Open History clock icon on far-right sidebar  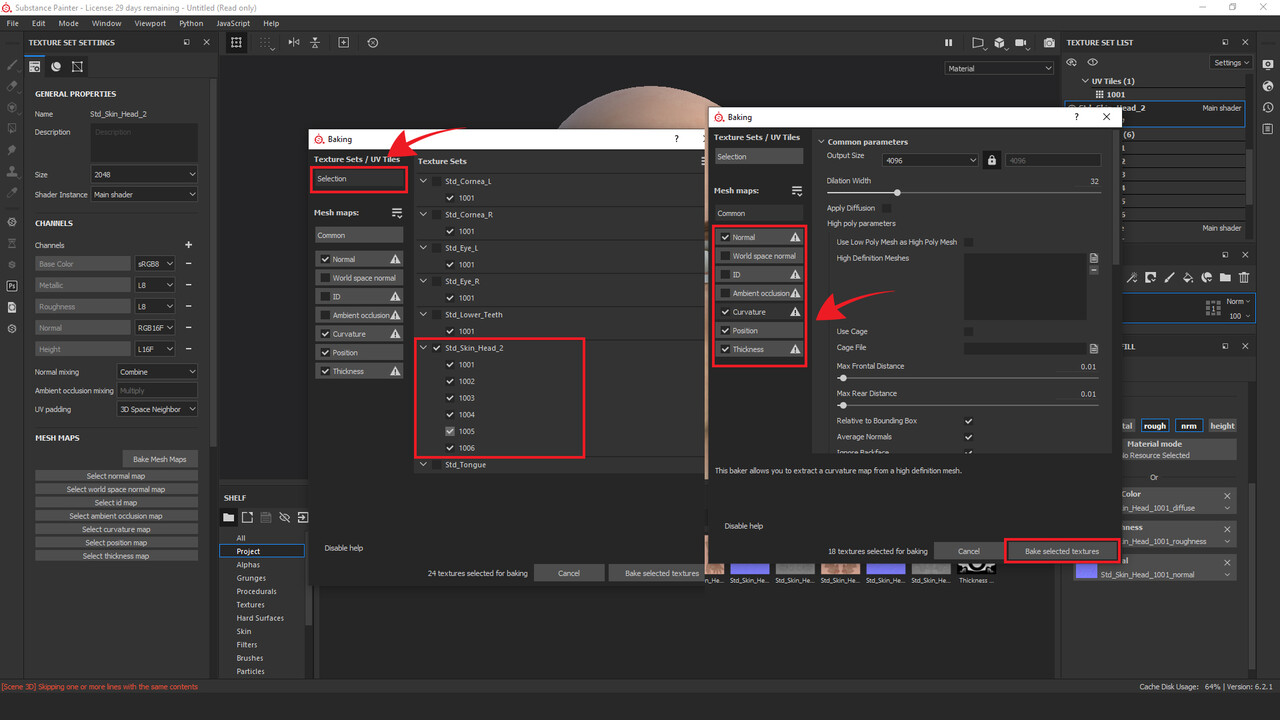coord(1269,107)
